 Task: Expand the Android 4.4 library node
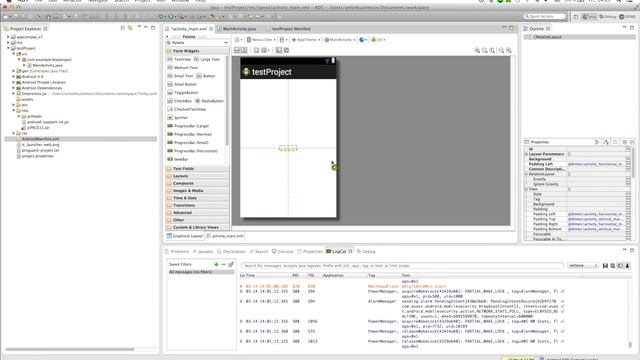[x=13, y=76]
